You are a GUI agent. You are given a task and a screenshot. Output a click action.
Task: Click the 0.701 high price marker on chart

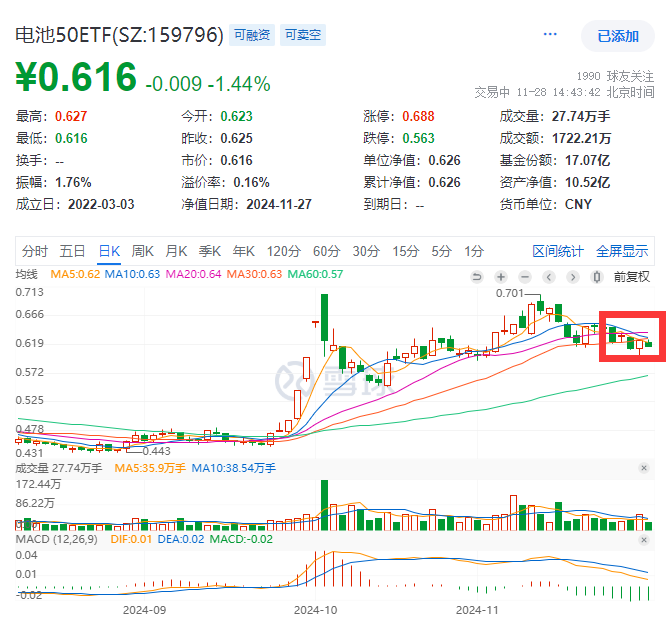(509, 294)
